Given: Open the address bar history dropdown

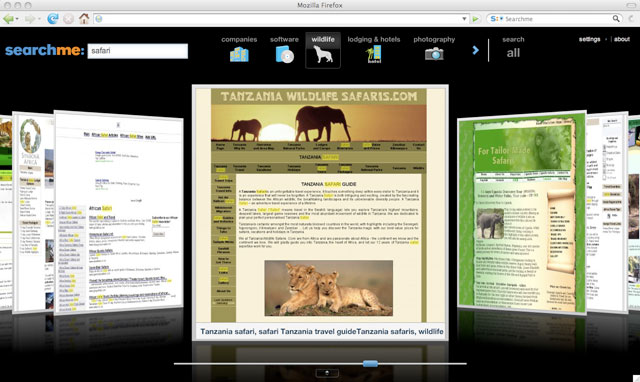Looking at the screenshot, I should click(x=464, y=19).
